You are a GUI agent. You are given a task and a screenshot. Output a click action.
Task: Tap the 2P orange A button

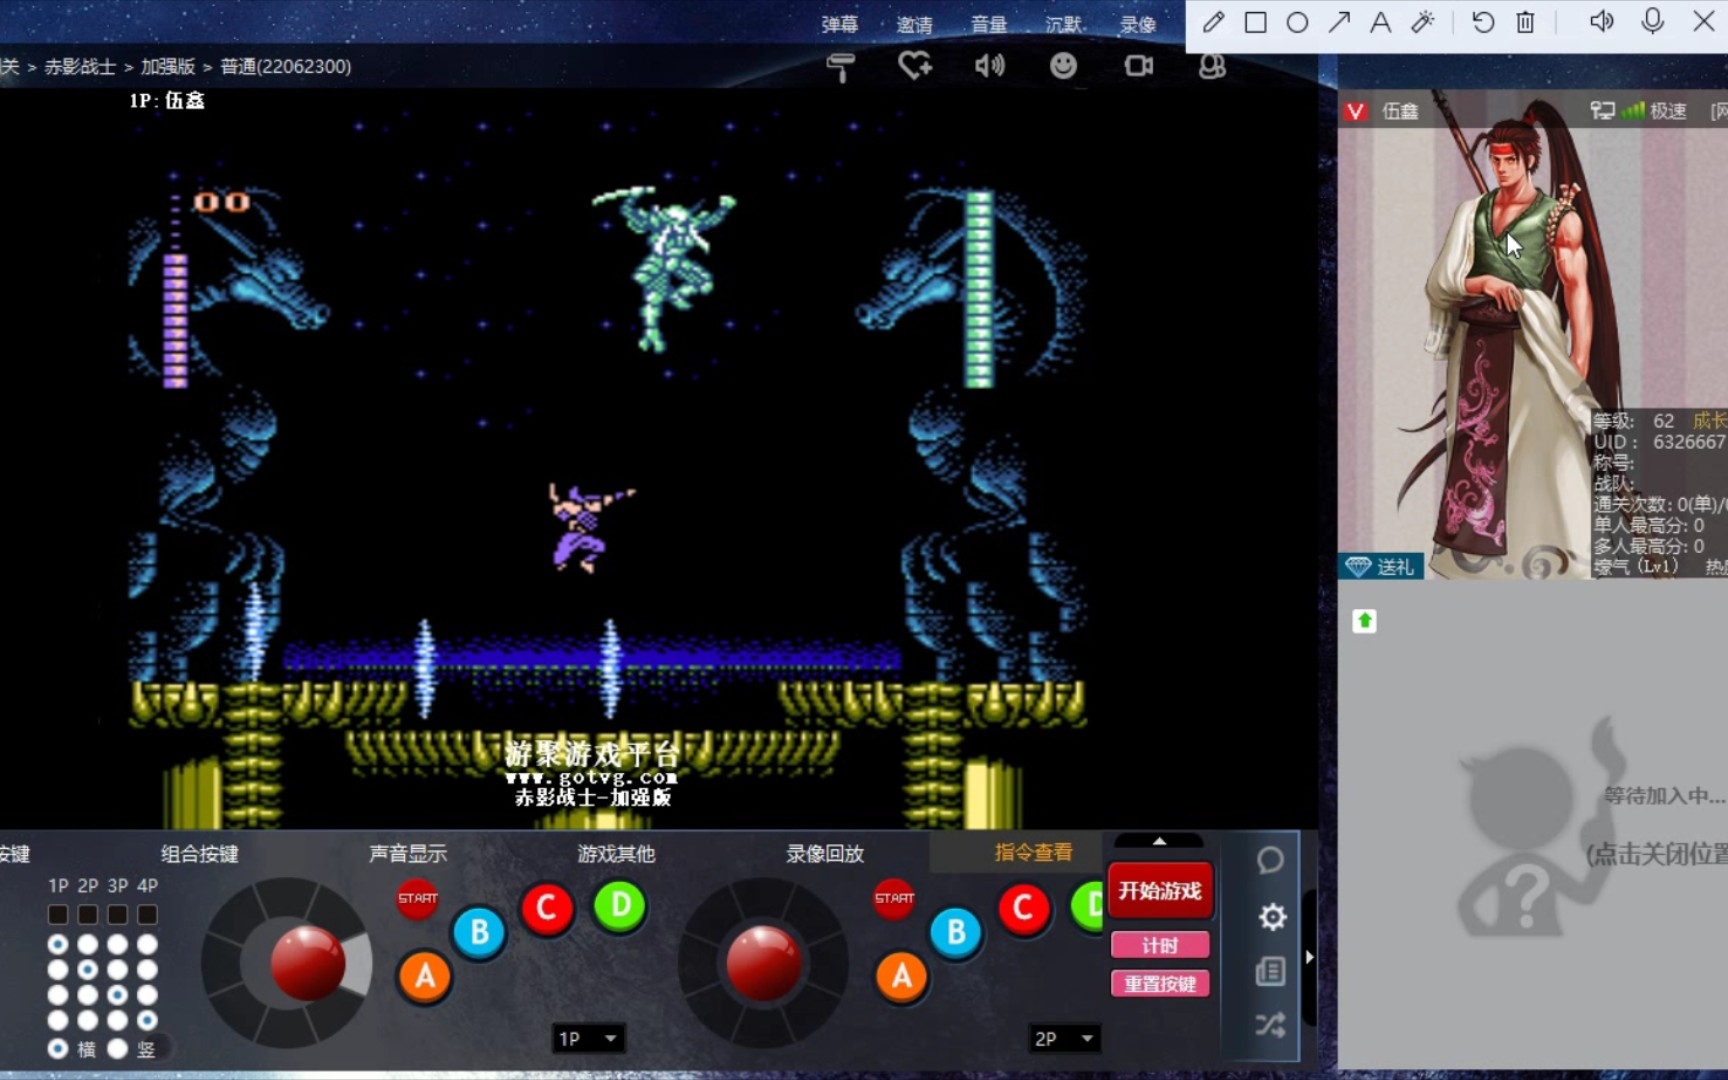[x=902, y=976]
